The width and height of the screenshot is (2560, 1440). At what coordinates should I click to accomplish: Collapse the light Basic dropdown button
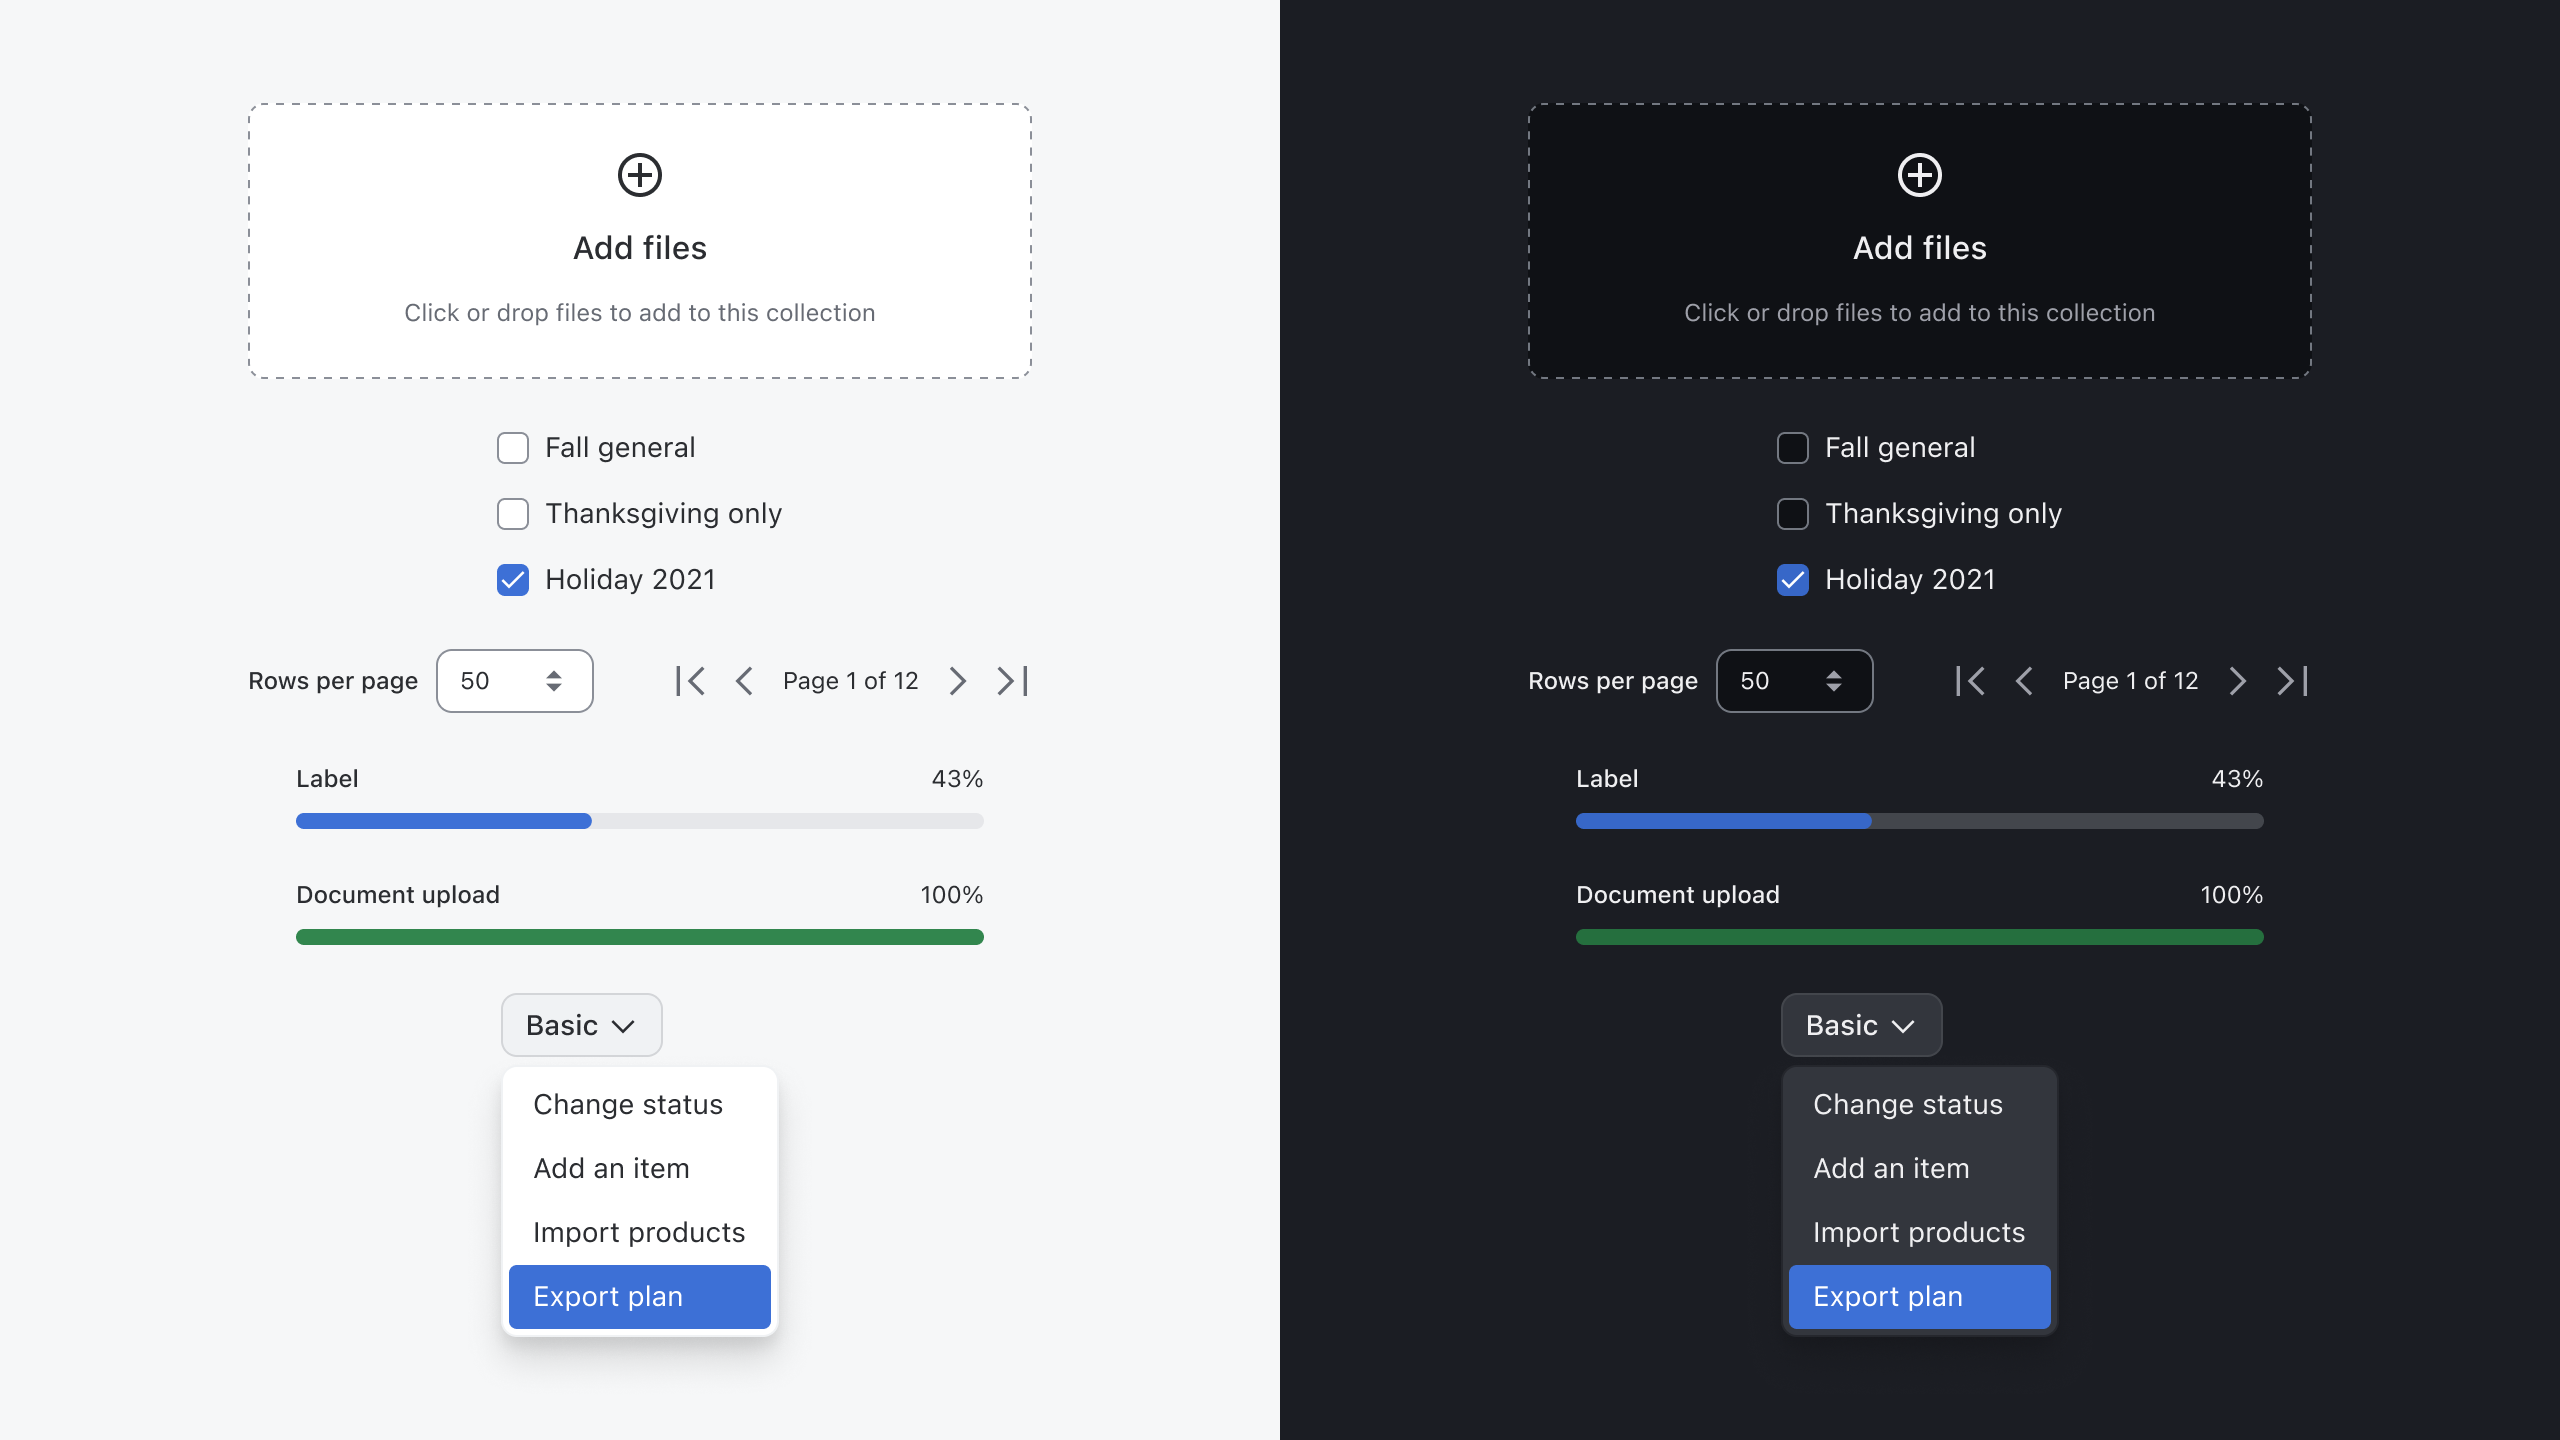(581, 1025)
